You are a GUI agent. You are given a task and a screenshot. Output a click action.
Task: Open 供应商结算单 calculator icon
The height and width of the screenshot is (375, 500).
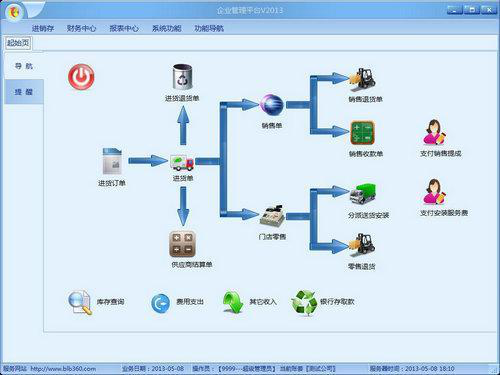[x=182, y=244]
